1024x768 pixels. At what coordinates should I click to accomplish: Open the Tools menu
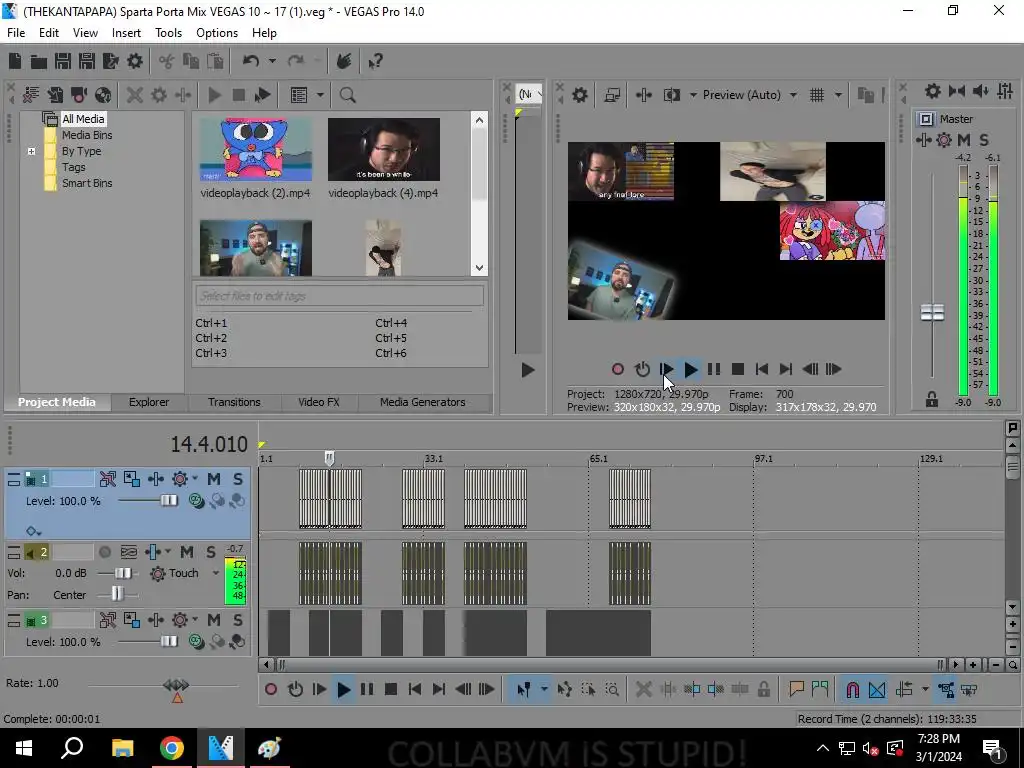click(168, 33)
